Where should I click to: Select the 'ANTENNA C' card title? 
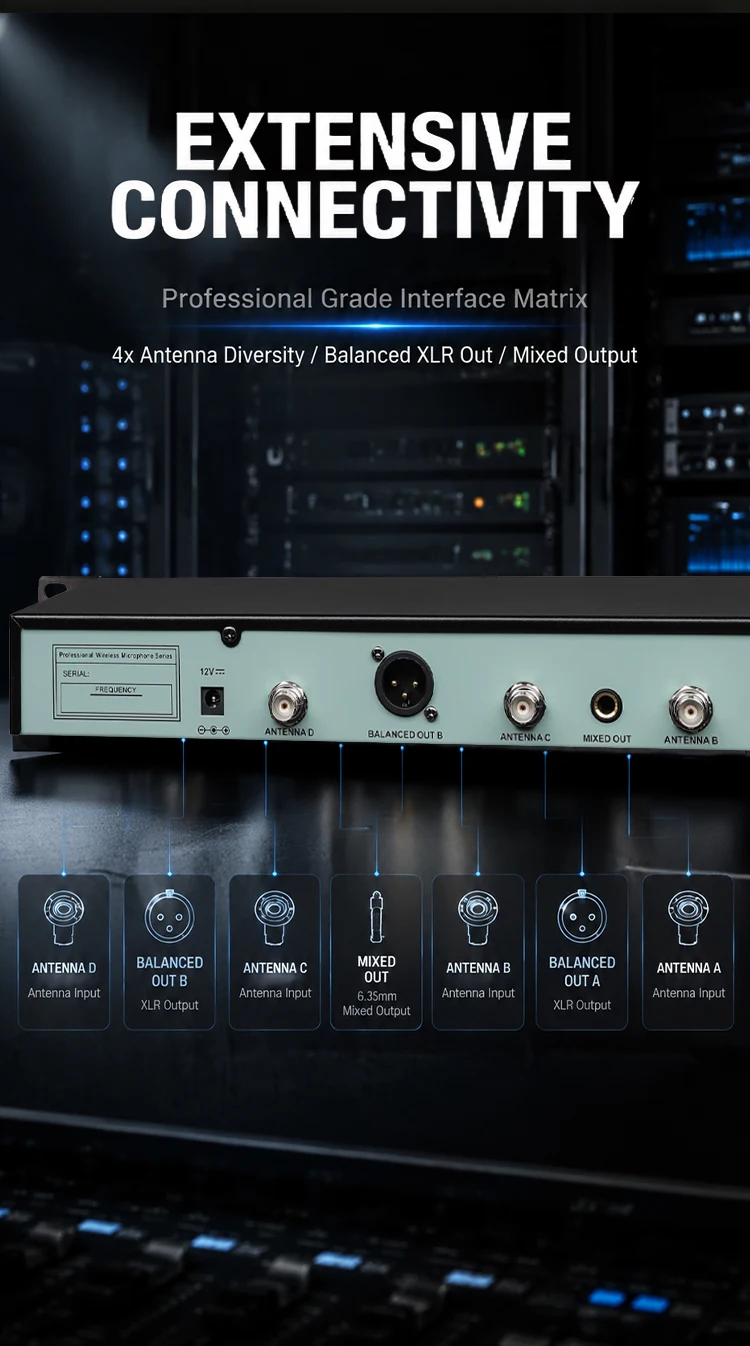click(275, 968)
